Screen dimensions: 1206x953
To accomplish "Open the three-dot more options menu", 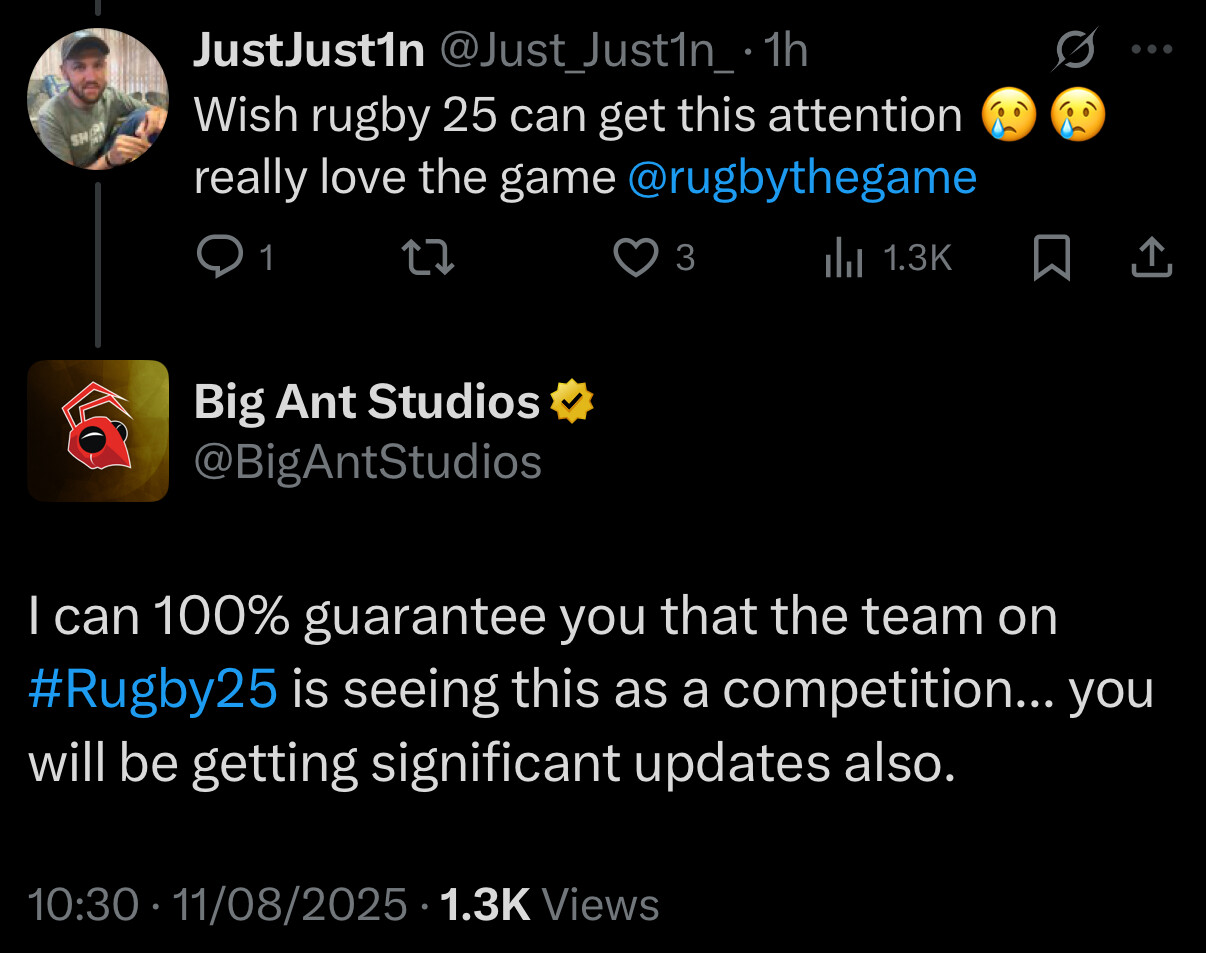I will point(1150,49).
